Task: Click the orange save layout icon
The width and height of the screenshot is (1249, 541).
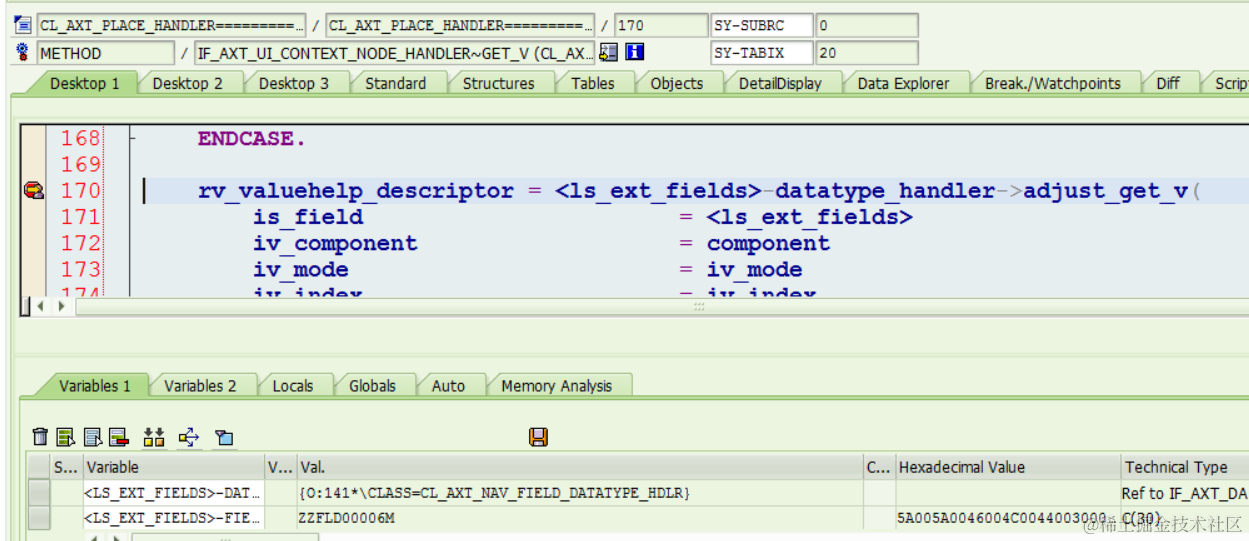Action: pyautogui.click(x=538, y=436)
